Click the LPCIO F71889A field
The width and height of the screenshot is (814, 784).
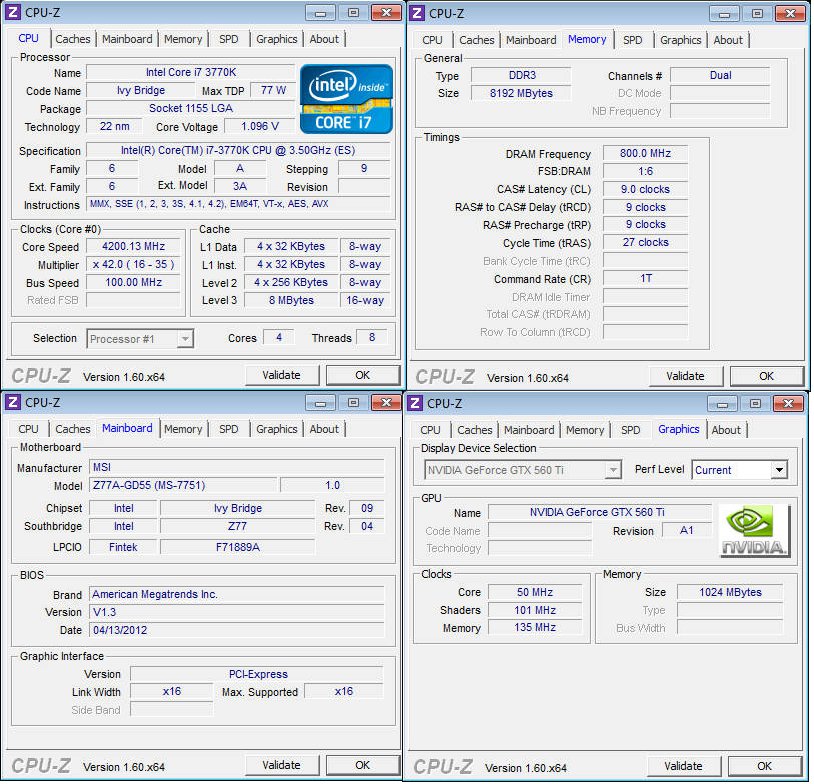pyautogui.click(x=237, y=547)
